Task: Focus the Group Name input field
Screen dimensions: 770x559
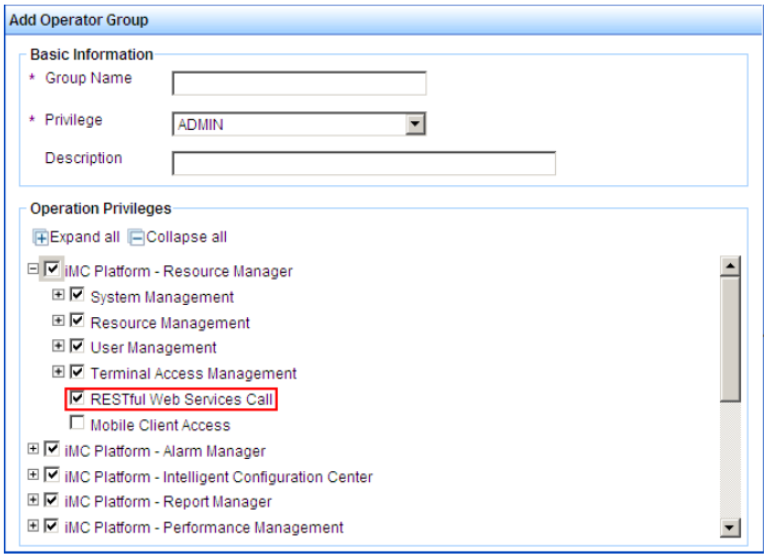Action: pyautogui.click(x=299, y=84)
